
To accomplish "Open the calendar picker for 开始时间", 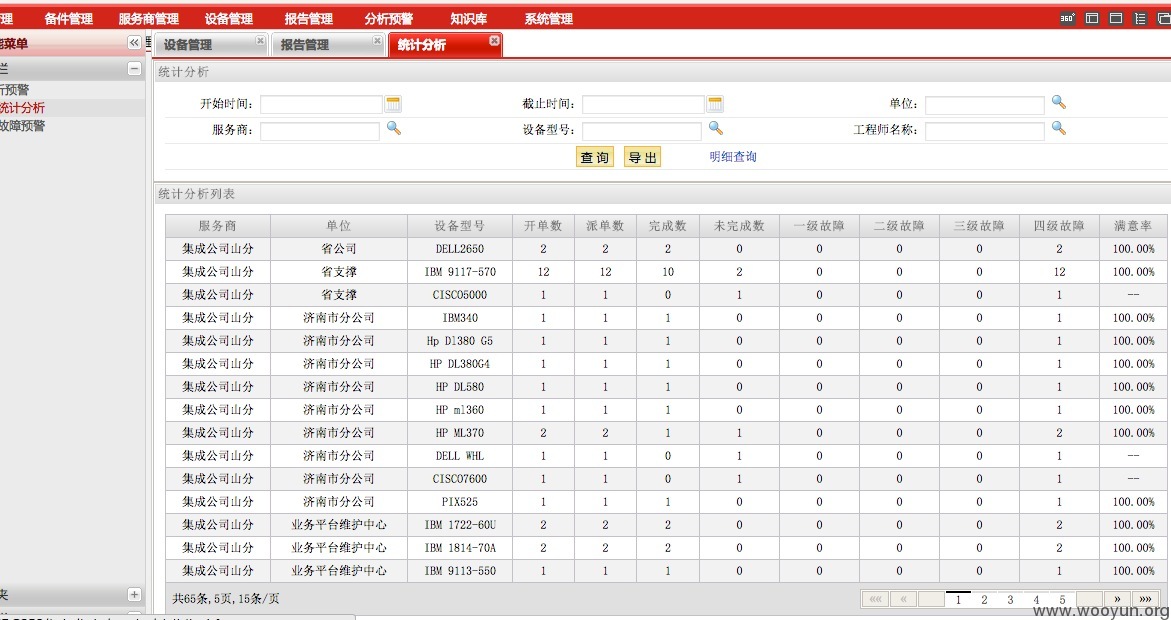I will tap(393, 104).
